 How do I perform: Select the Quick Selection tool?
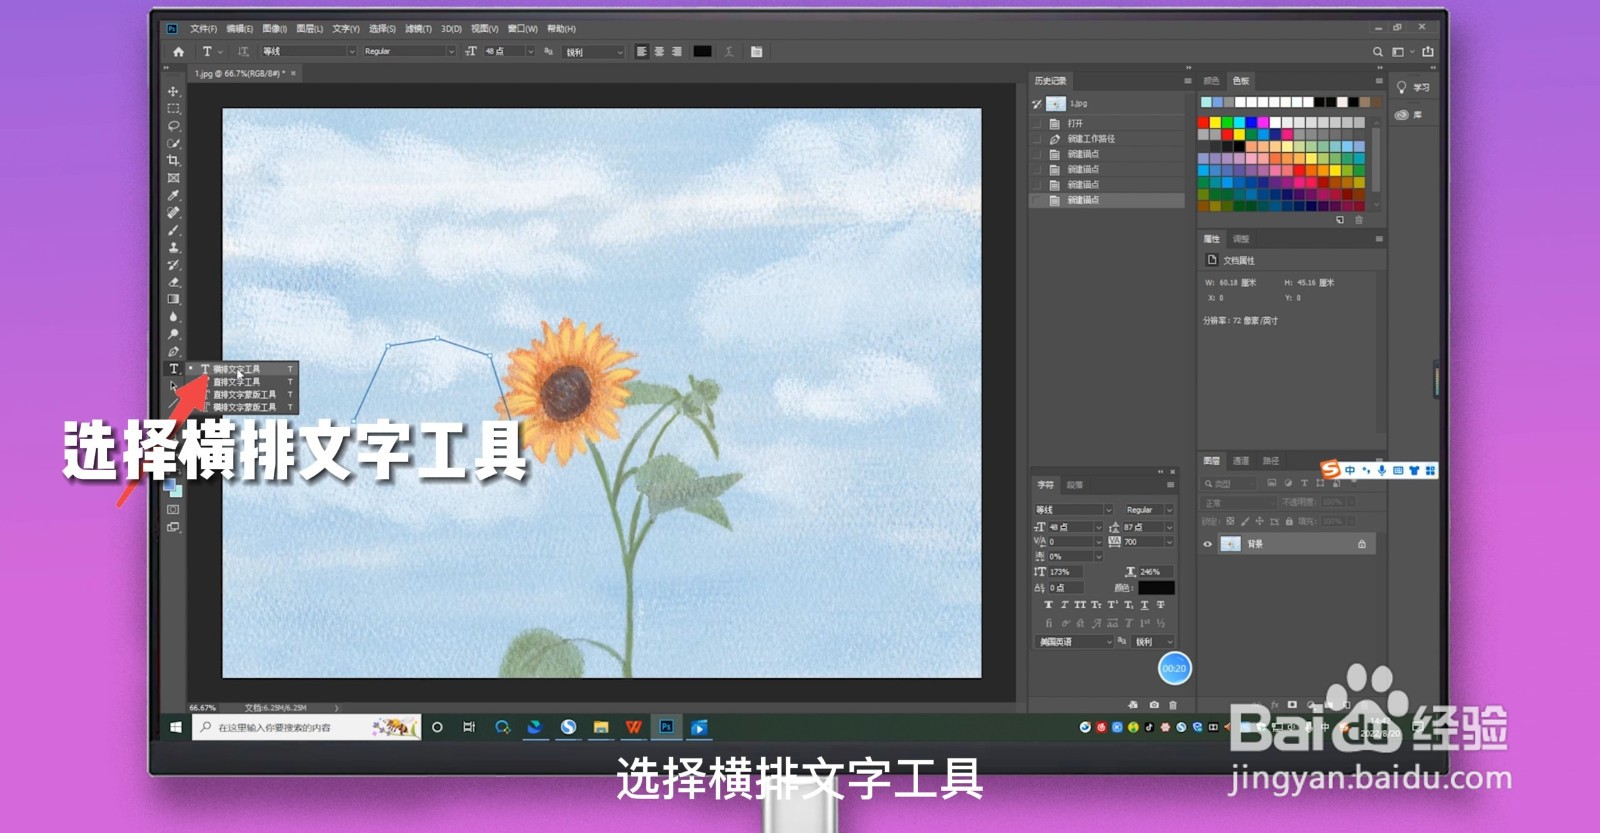tap(173, 143)
